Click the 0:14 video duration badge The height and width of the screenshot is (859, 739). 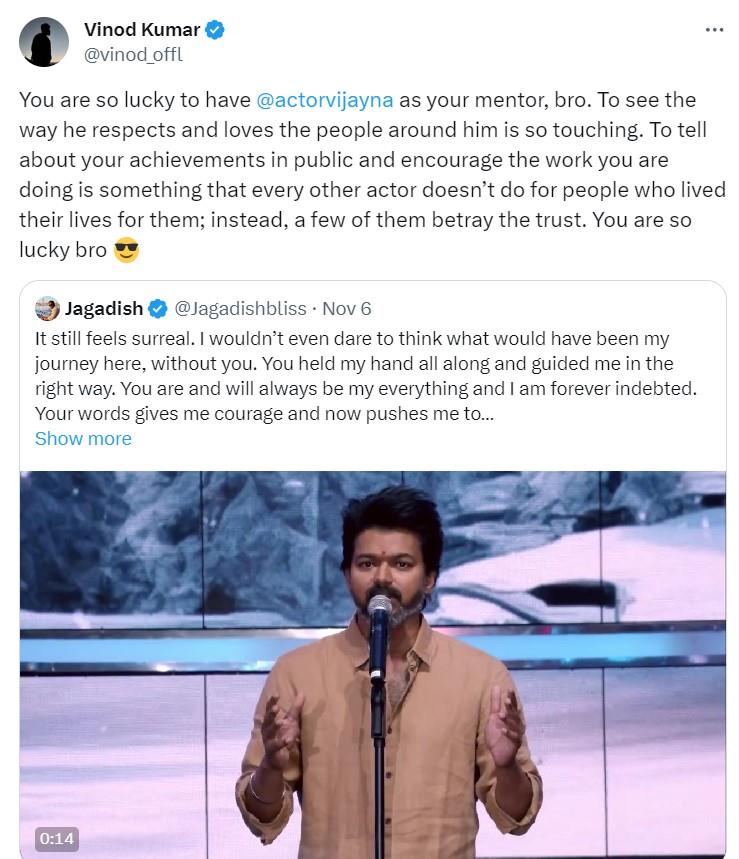pyautogui.click(x=57, y=840)
